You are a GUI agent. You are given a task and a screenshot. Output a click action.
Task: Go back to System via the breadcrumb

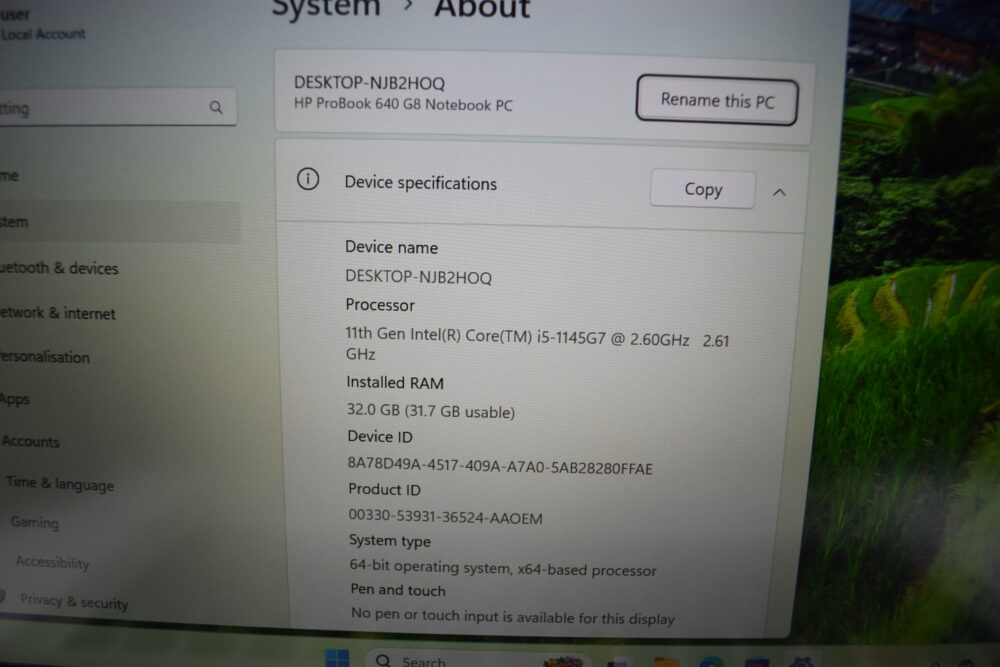(x=326, y=9)
